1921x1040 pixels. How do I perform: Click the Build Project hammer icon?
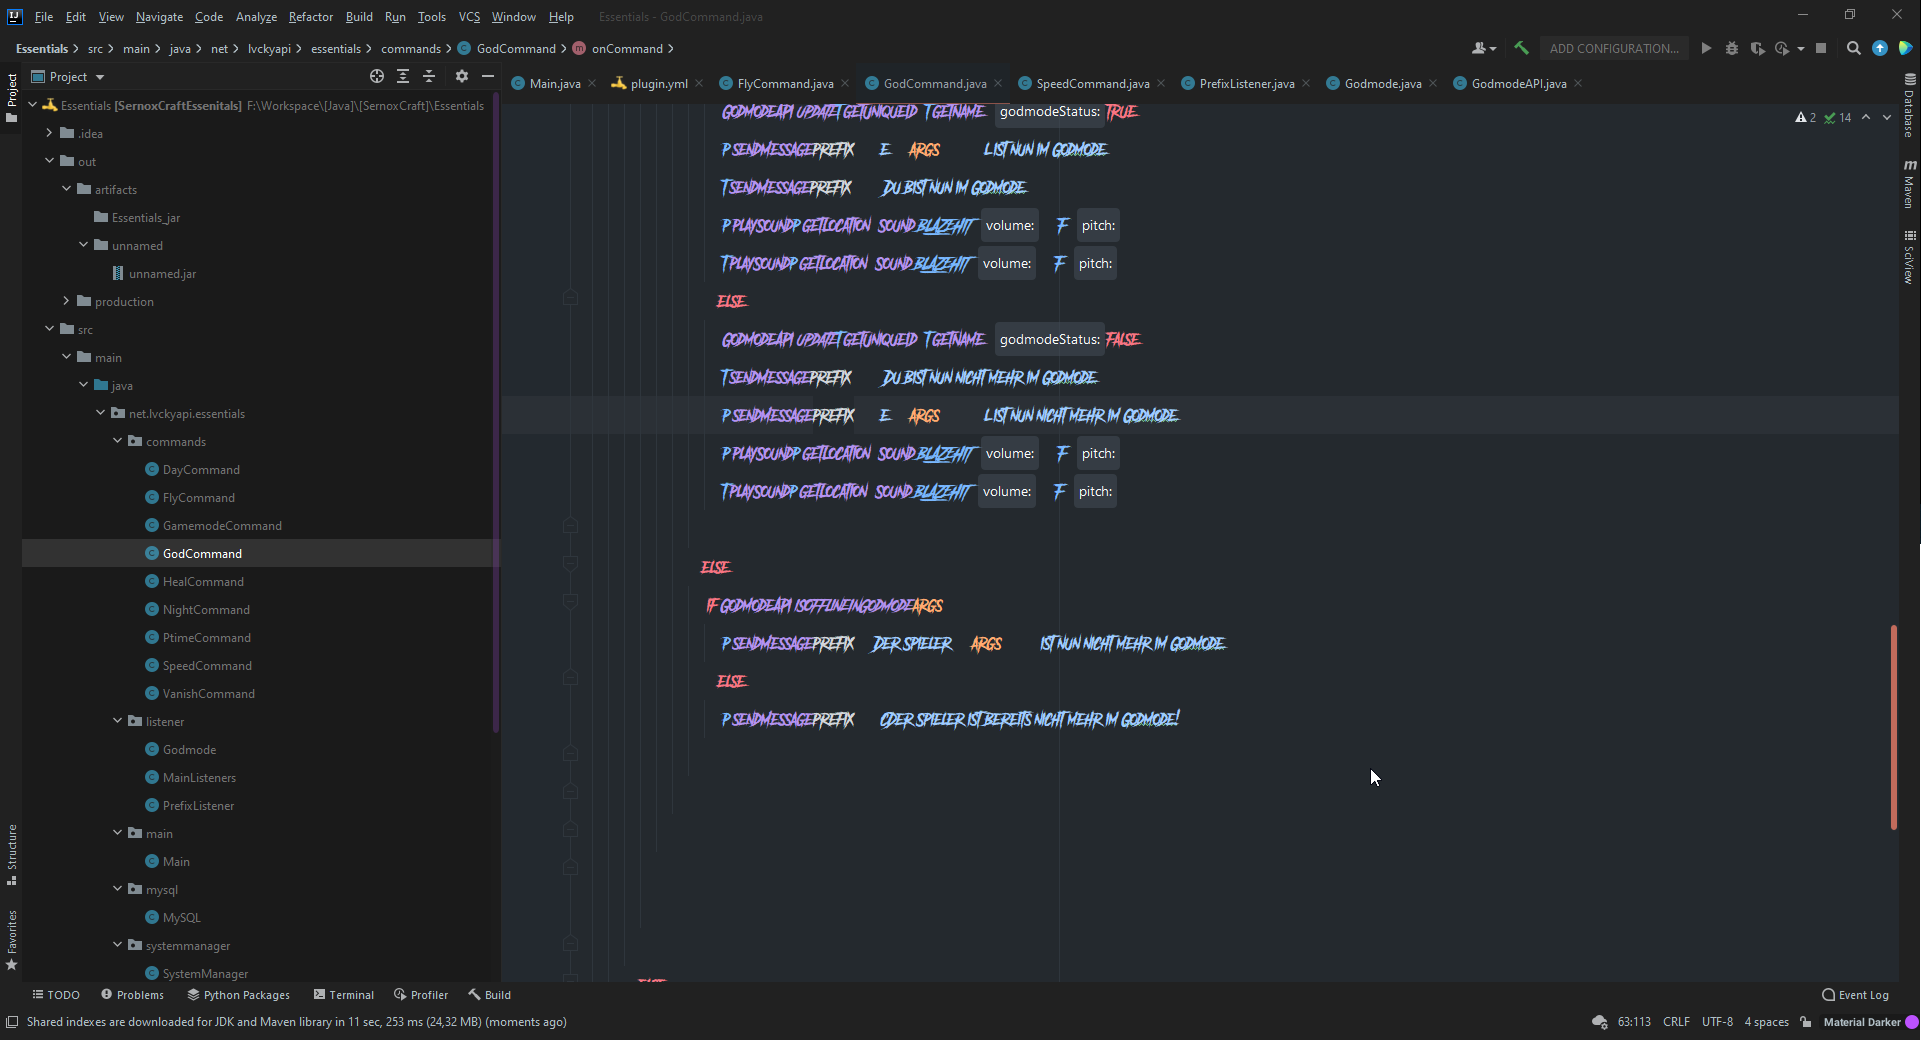tap(1521, 48)
